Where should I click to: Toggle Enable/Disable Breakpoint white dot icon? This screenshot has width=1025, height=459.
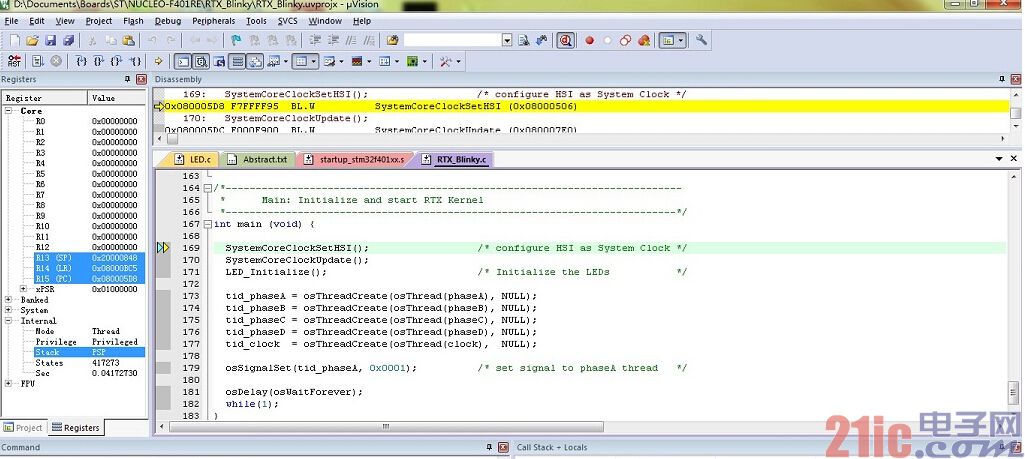pyautogui.click(x=607, y=41)
